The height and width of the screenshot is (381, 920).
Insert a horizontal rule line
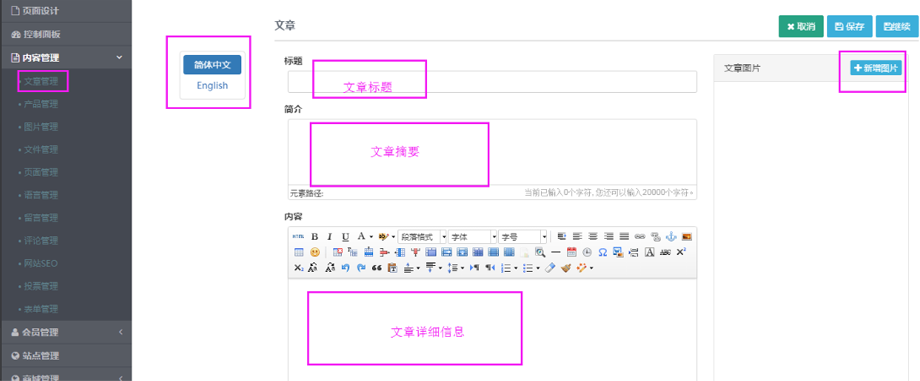pos(556,252)
